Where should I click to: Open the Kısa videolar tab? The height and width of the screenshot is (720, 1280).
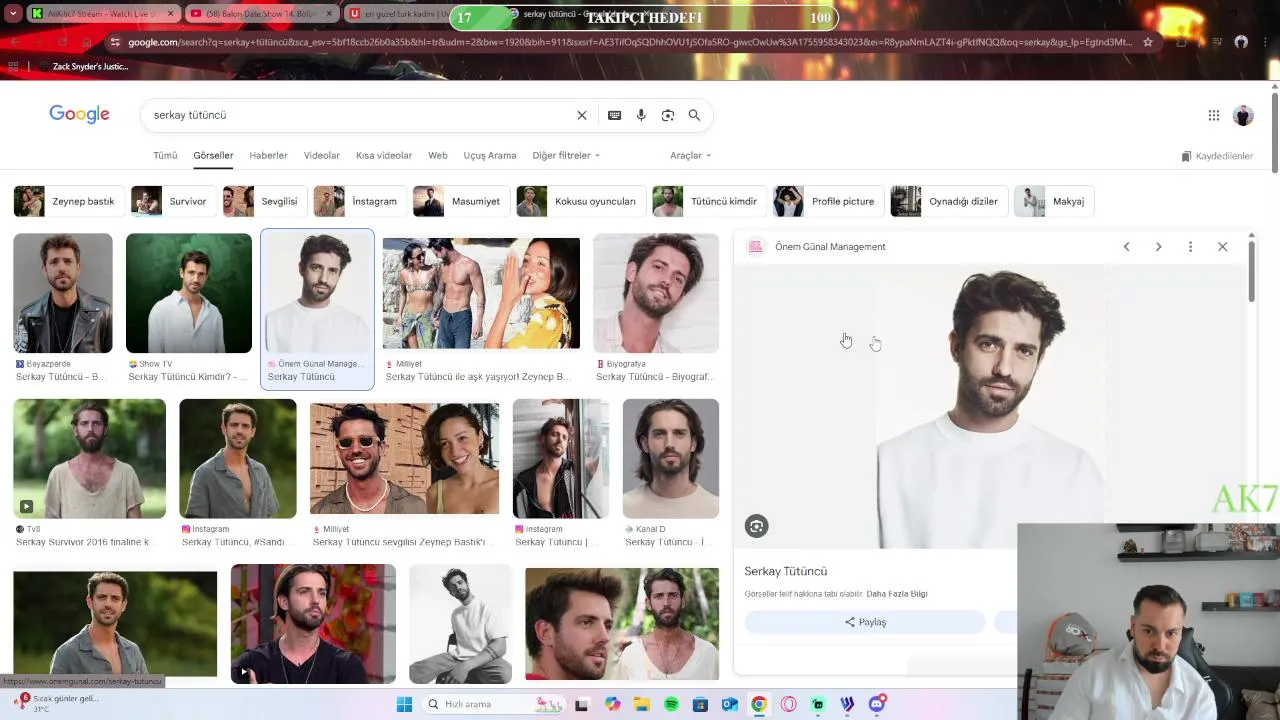(x=384, y=155)
